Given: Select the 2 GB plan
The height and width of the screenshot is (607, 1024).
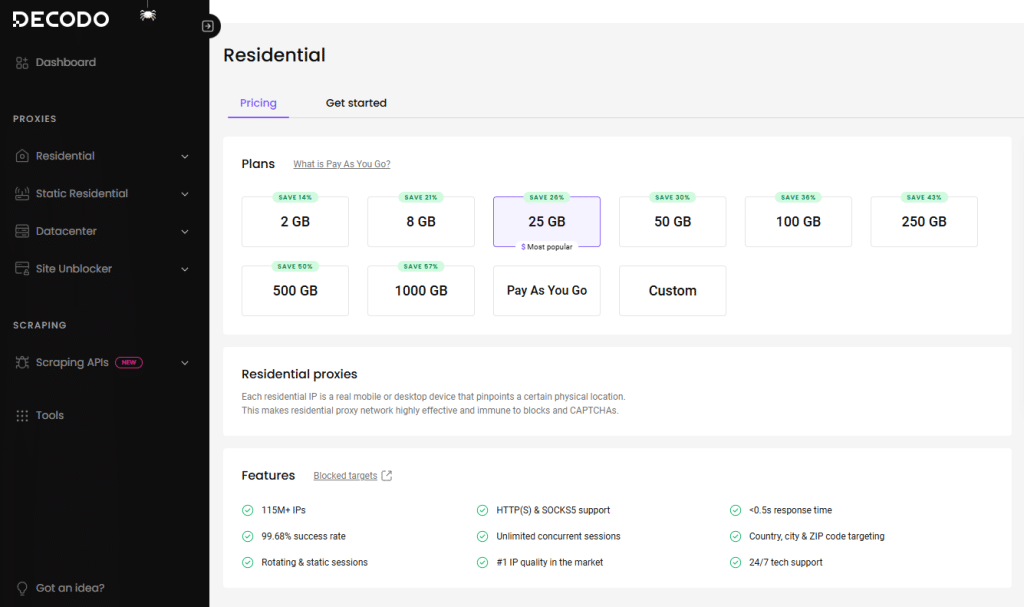Looking at the screenshot, I should pyautogui.click(x=295, y=221).
